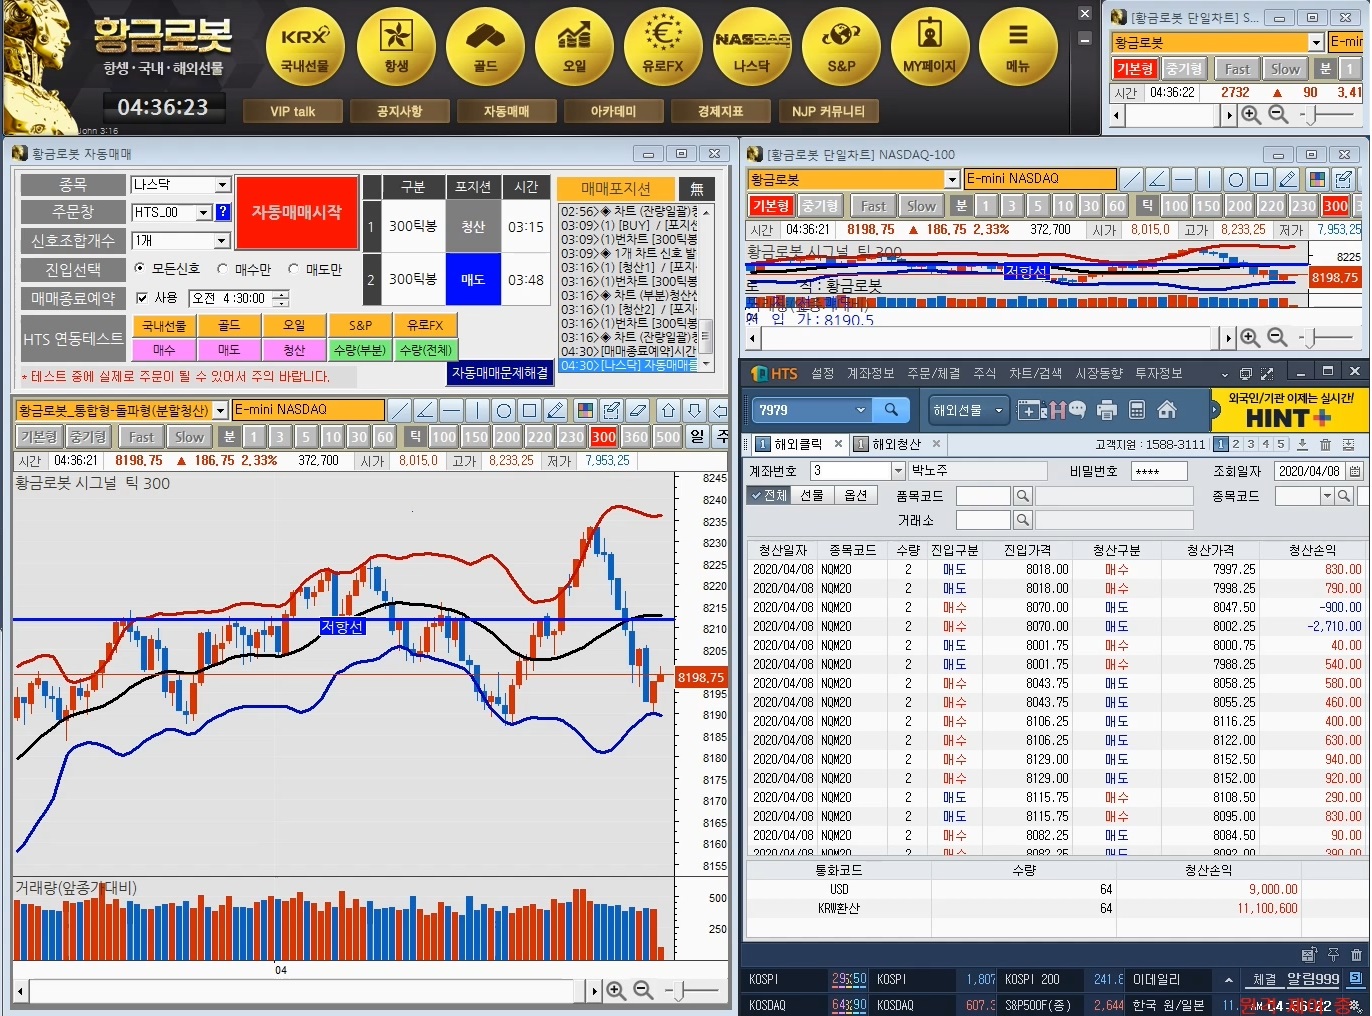Viewport: 1372px width, 1016px height.
Task: Select the 매도만 radio button
Action: coord(294,268)
